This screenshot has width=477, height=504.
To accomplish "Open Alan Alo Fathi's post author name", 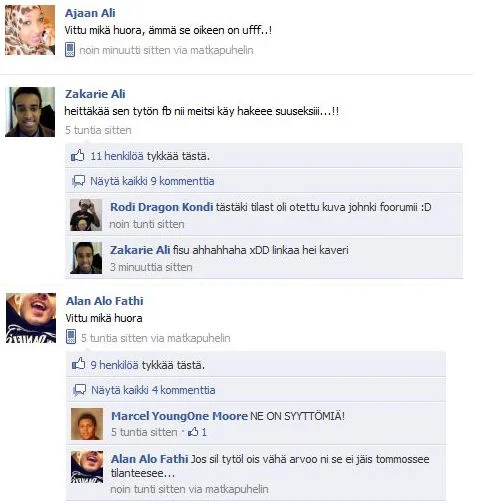I will point(105,301).
